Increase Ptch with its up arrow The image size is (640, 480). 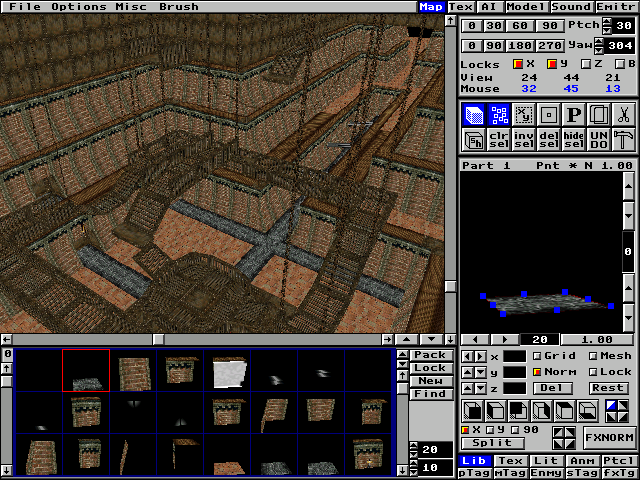607,22
